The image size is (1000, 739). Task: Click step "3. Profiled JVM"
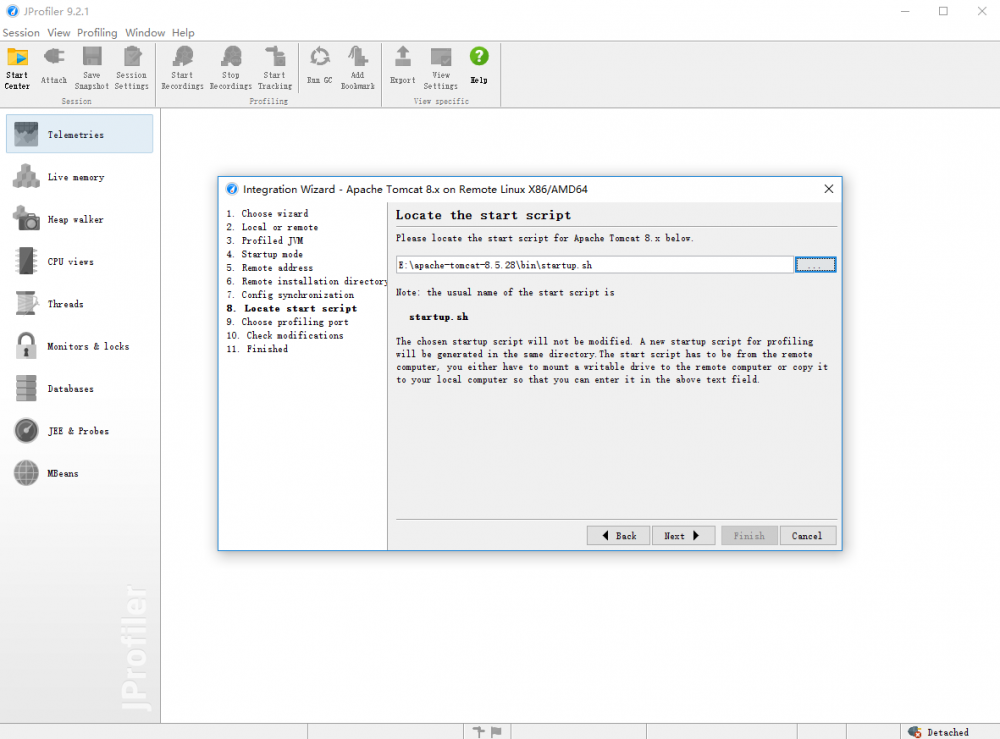click(x=265, y=240)
